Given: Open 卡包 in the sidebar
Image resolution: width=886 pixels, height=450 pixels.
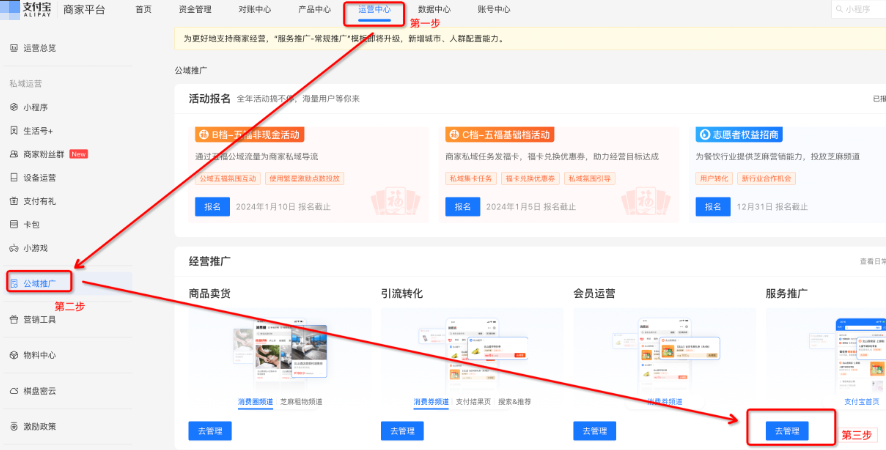Looking at the screenshot, I should (25, 224).
